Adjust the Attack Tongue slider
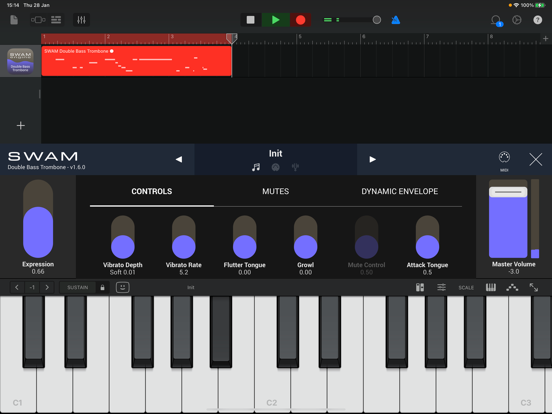This screenshot has height=414, width=552. click(427, 237)
